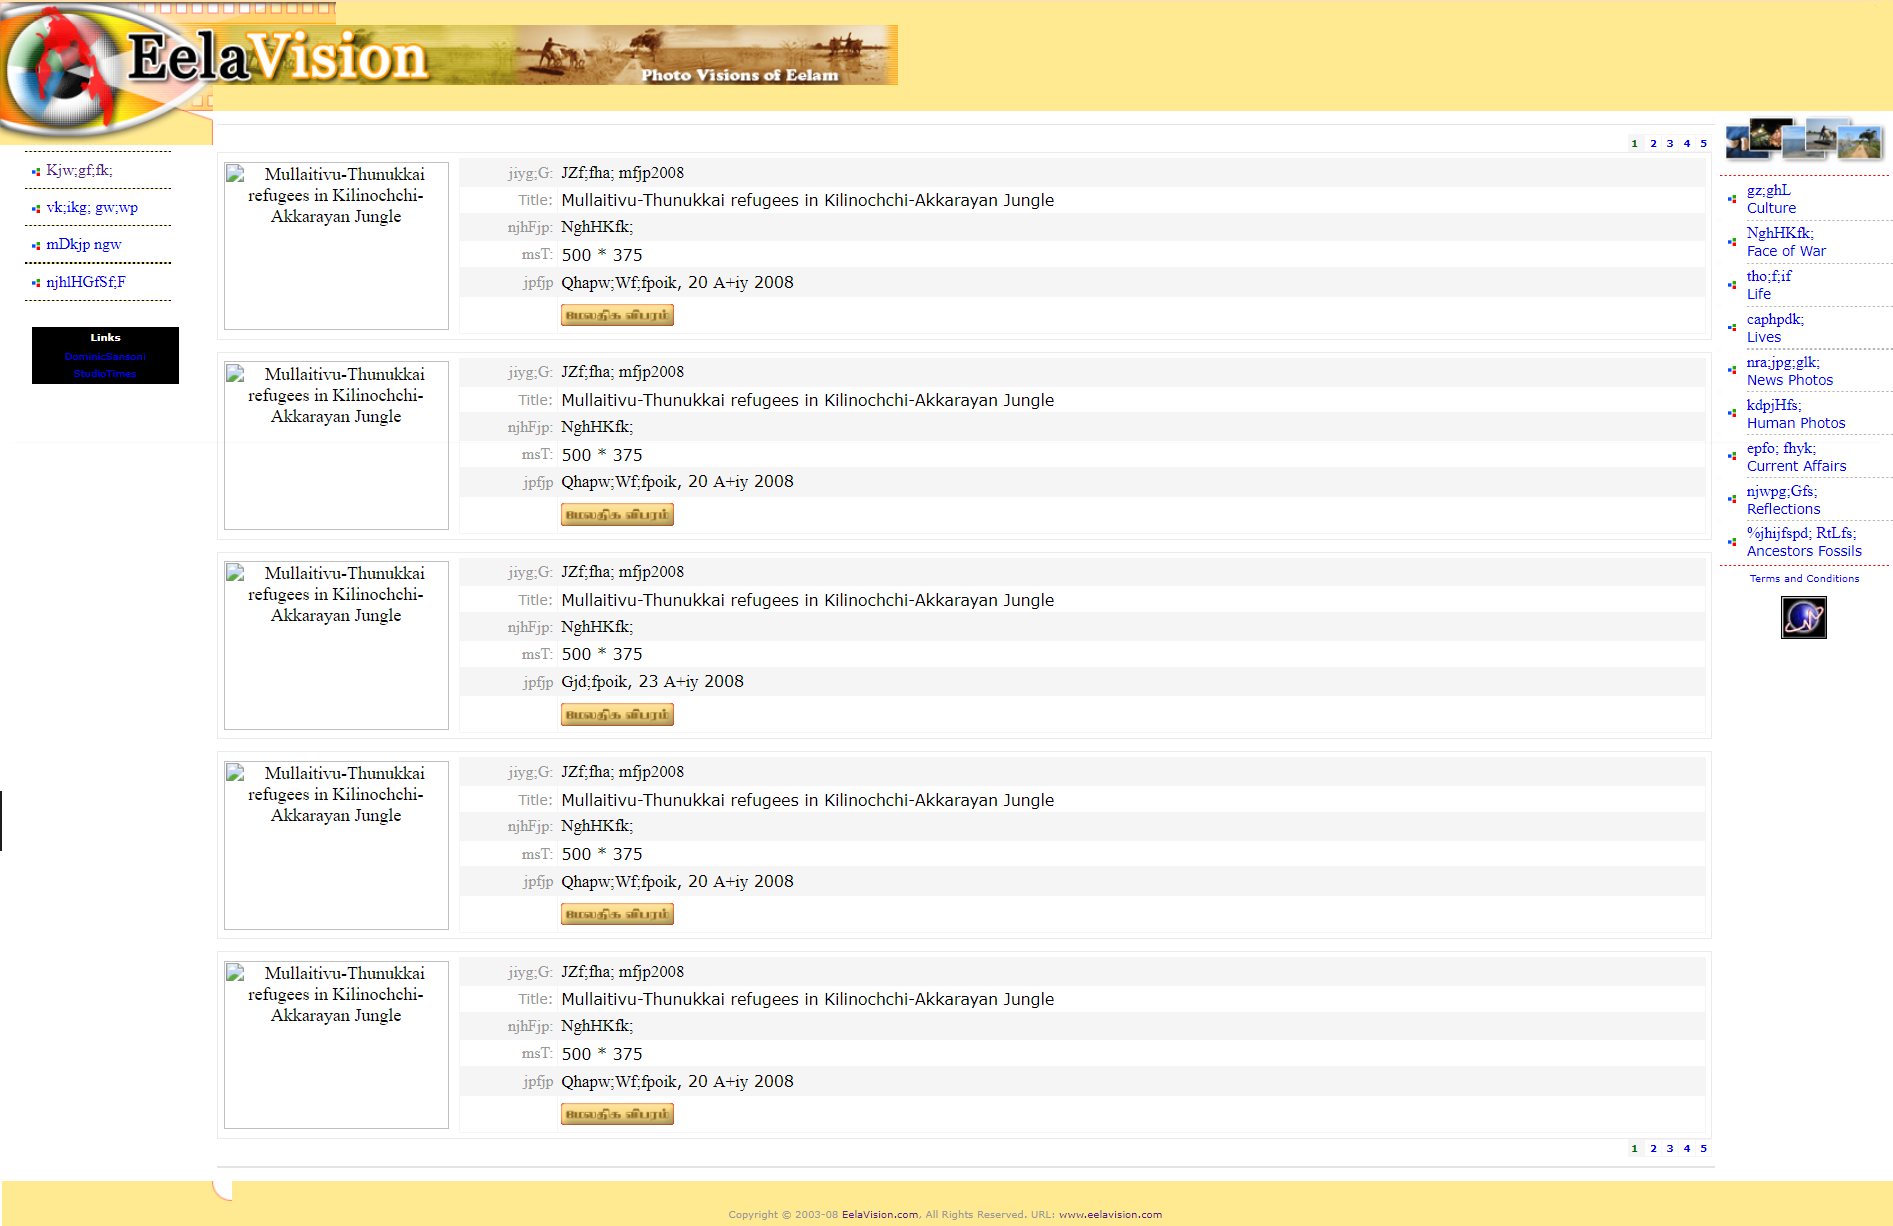1893x1226 pixels.
Task: Click the details button in first photo entry
Action: pos(617,315)
